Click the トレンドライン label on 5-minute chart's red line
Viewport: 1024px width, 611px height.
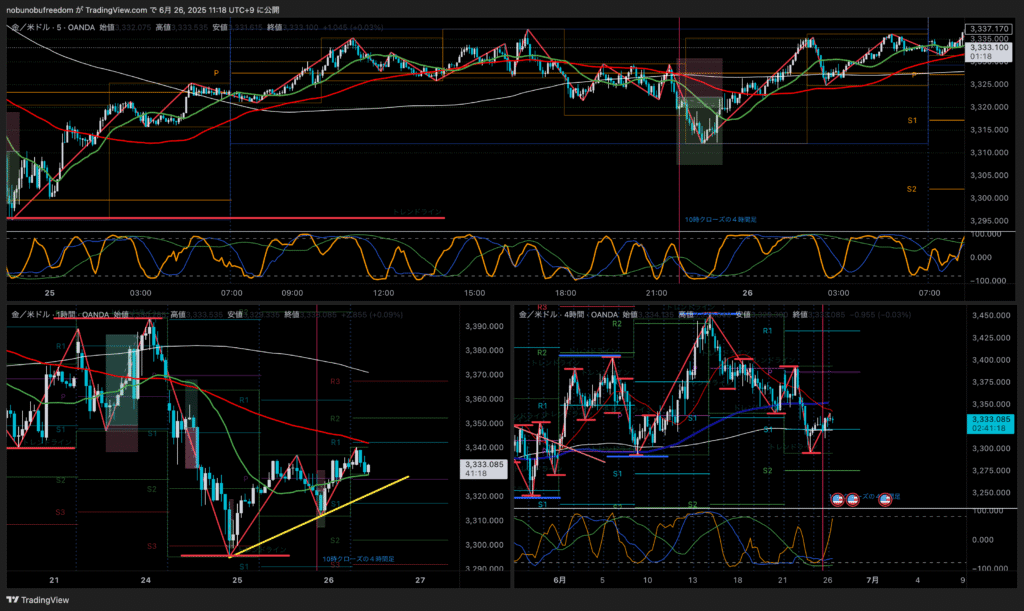pos(417,212)
